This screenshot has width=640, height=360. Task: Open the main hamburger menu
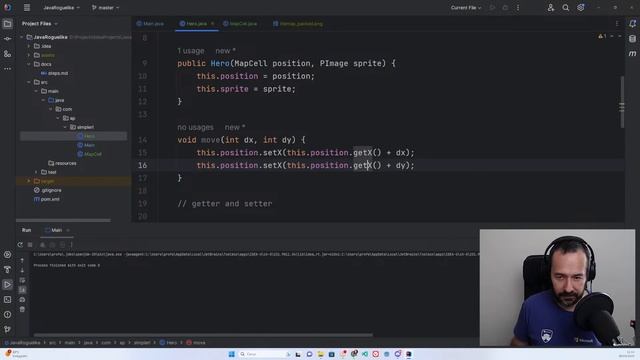click(x=27, y=7)
